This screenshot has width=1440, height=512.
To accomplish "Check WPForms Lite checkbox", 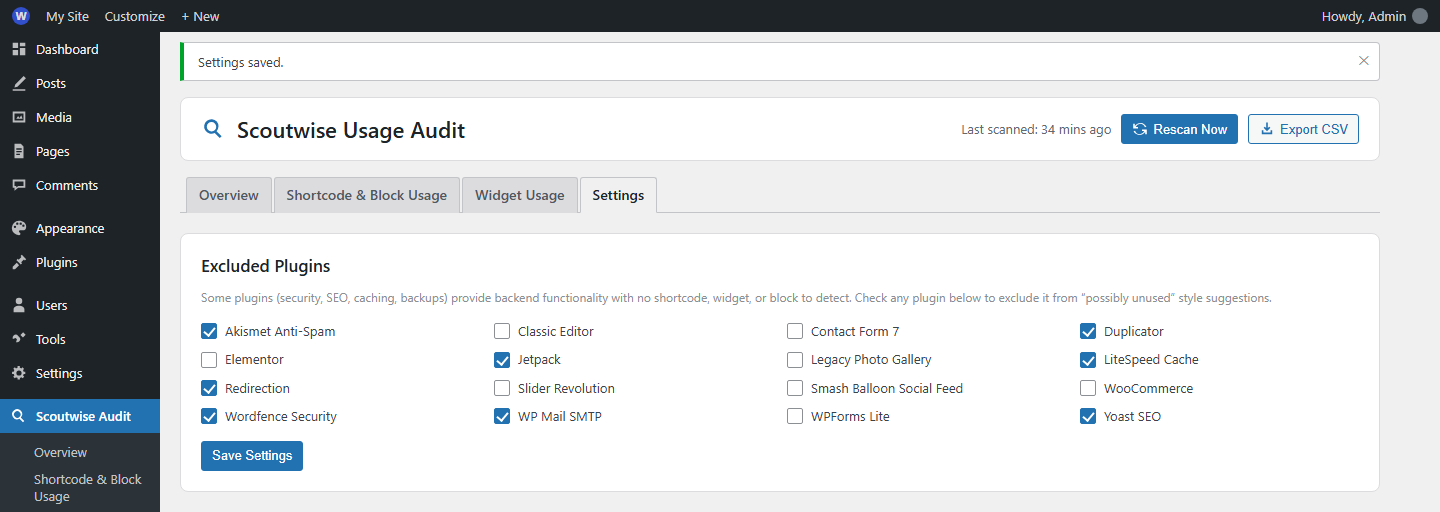I will 795,416.
